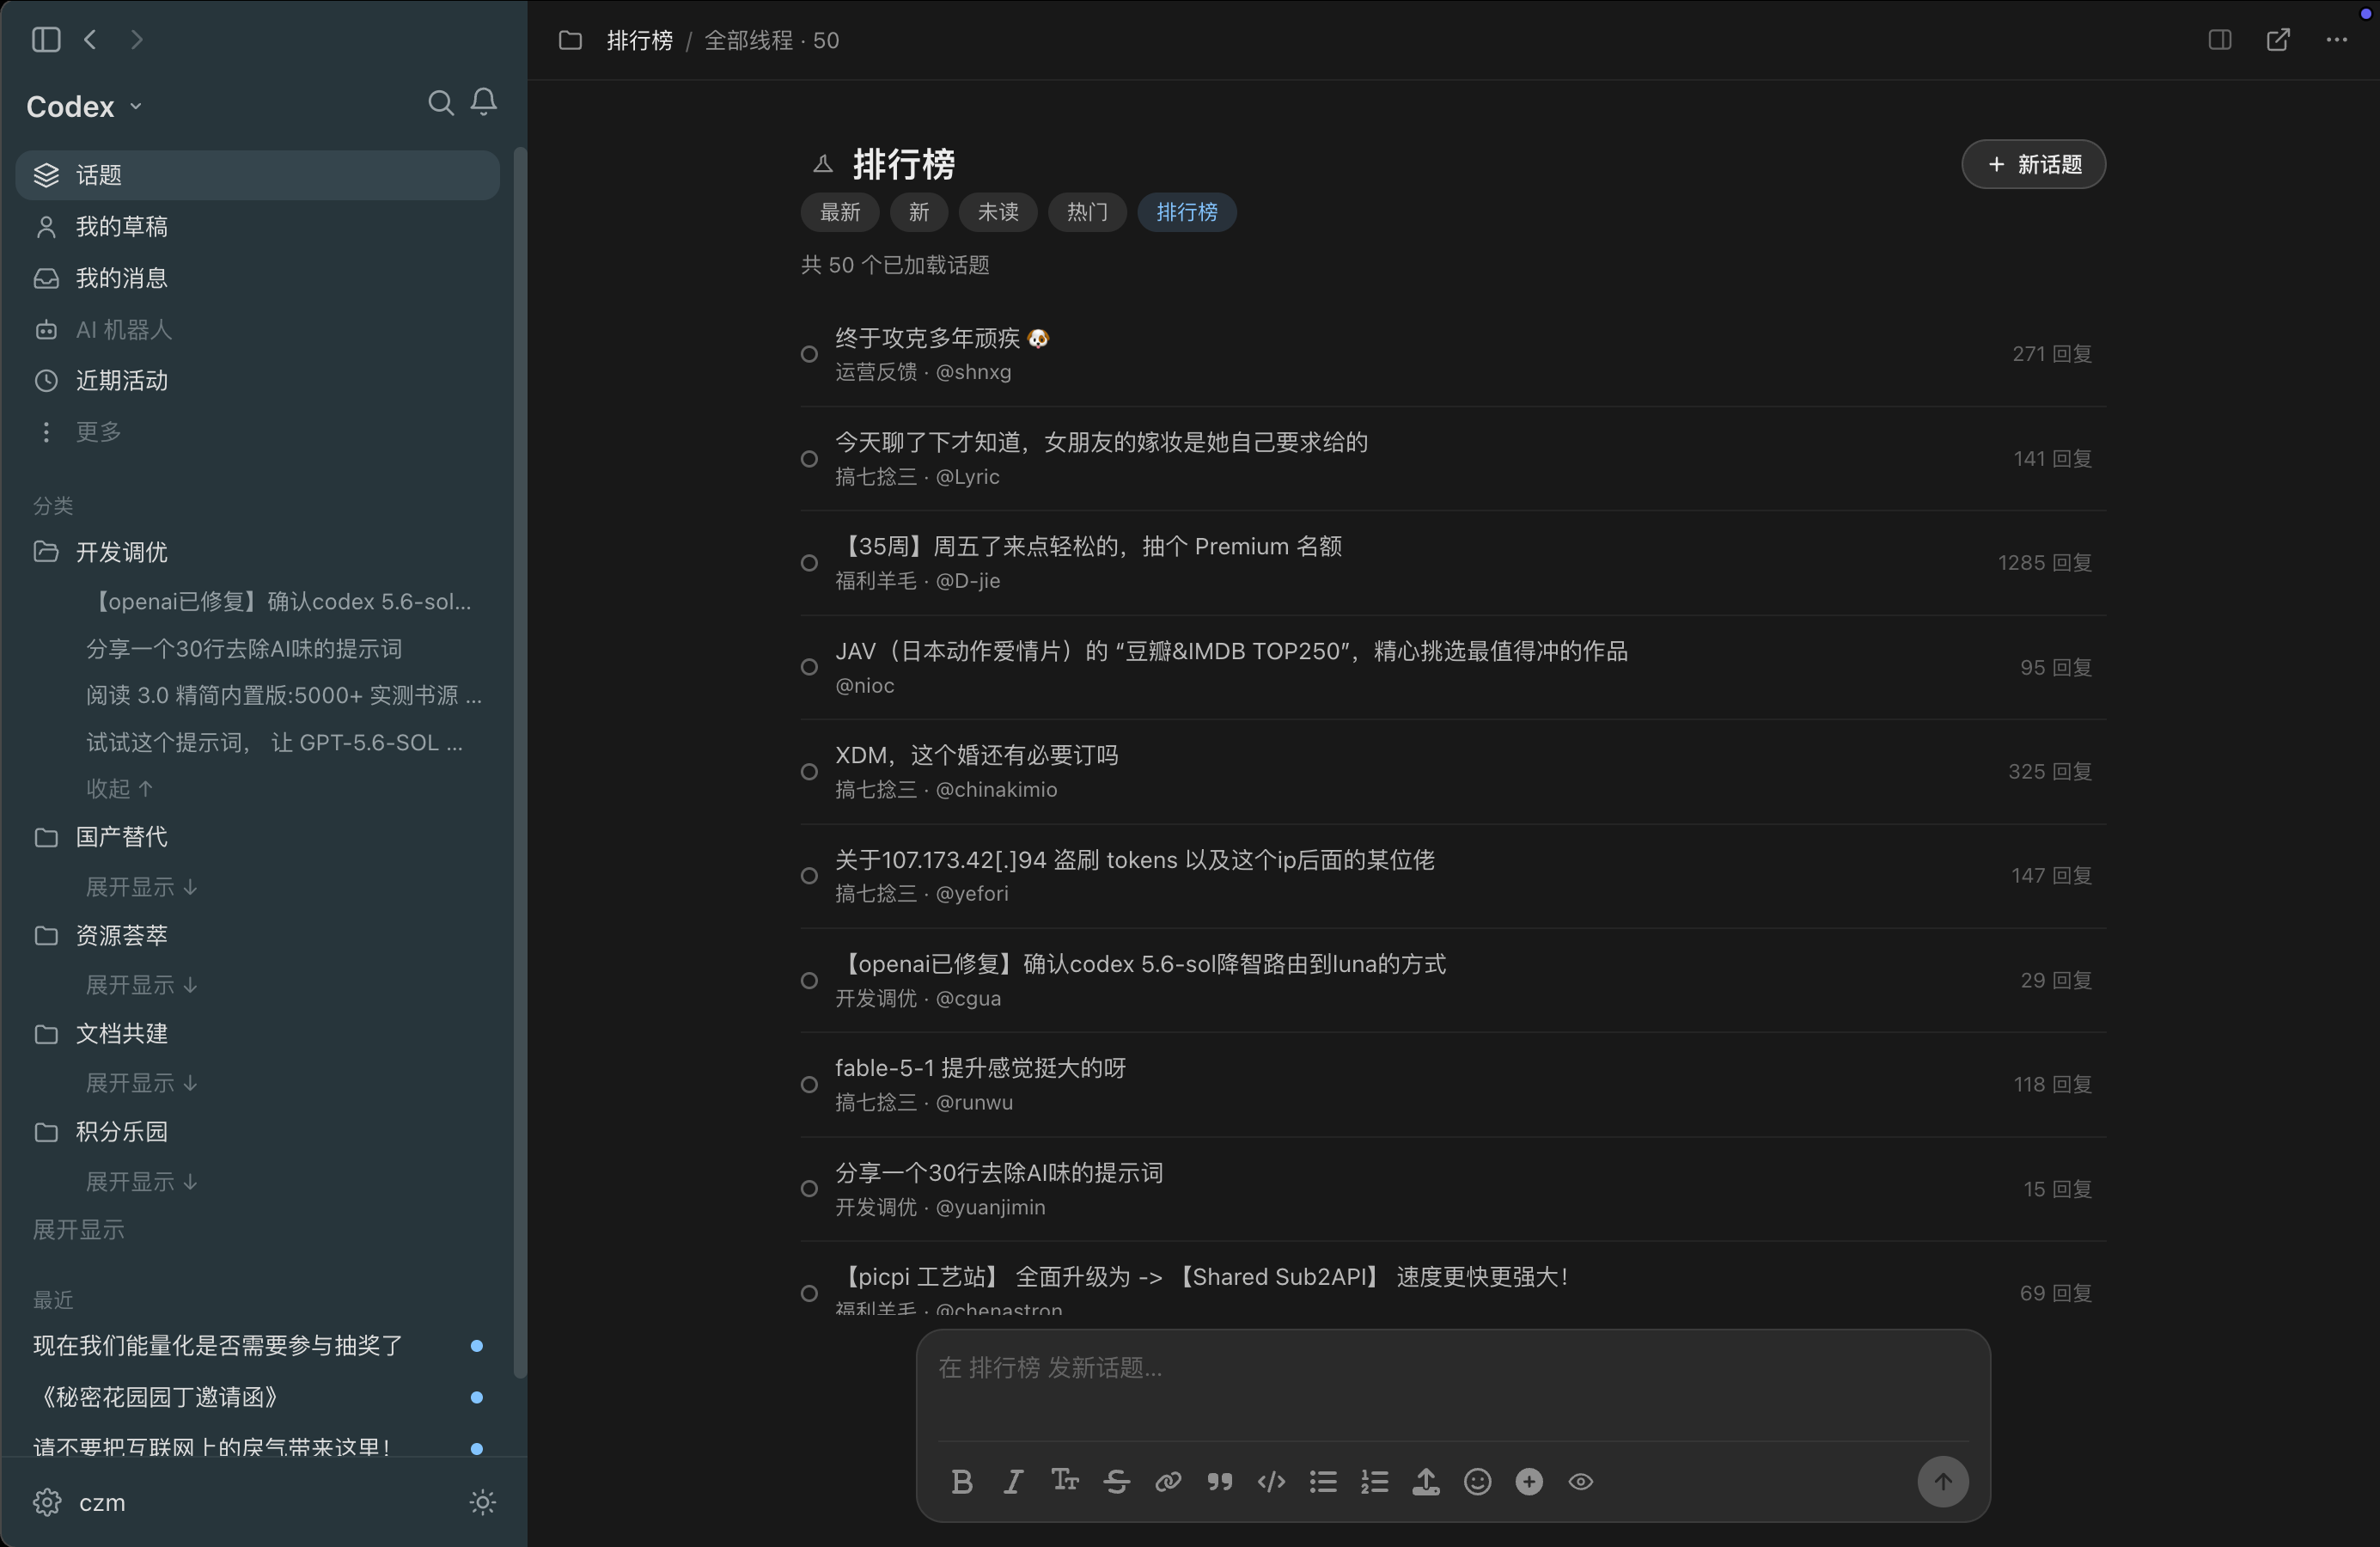
Task: Open topic 今天聊了下才知道
Action: point(1101,442)
